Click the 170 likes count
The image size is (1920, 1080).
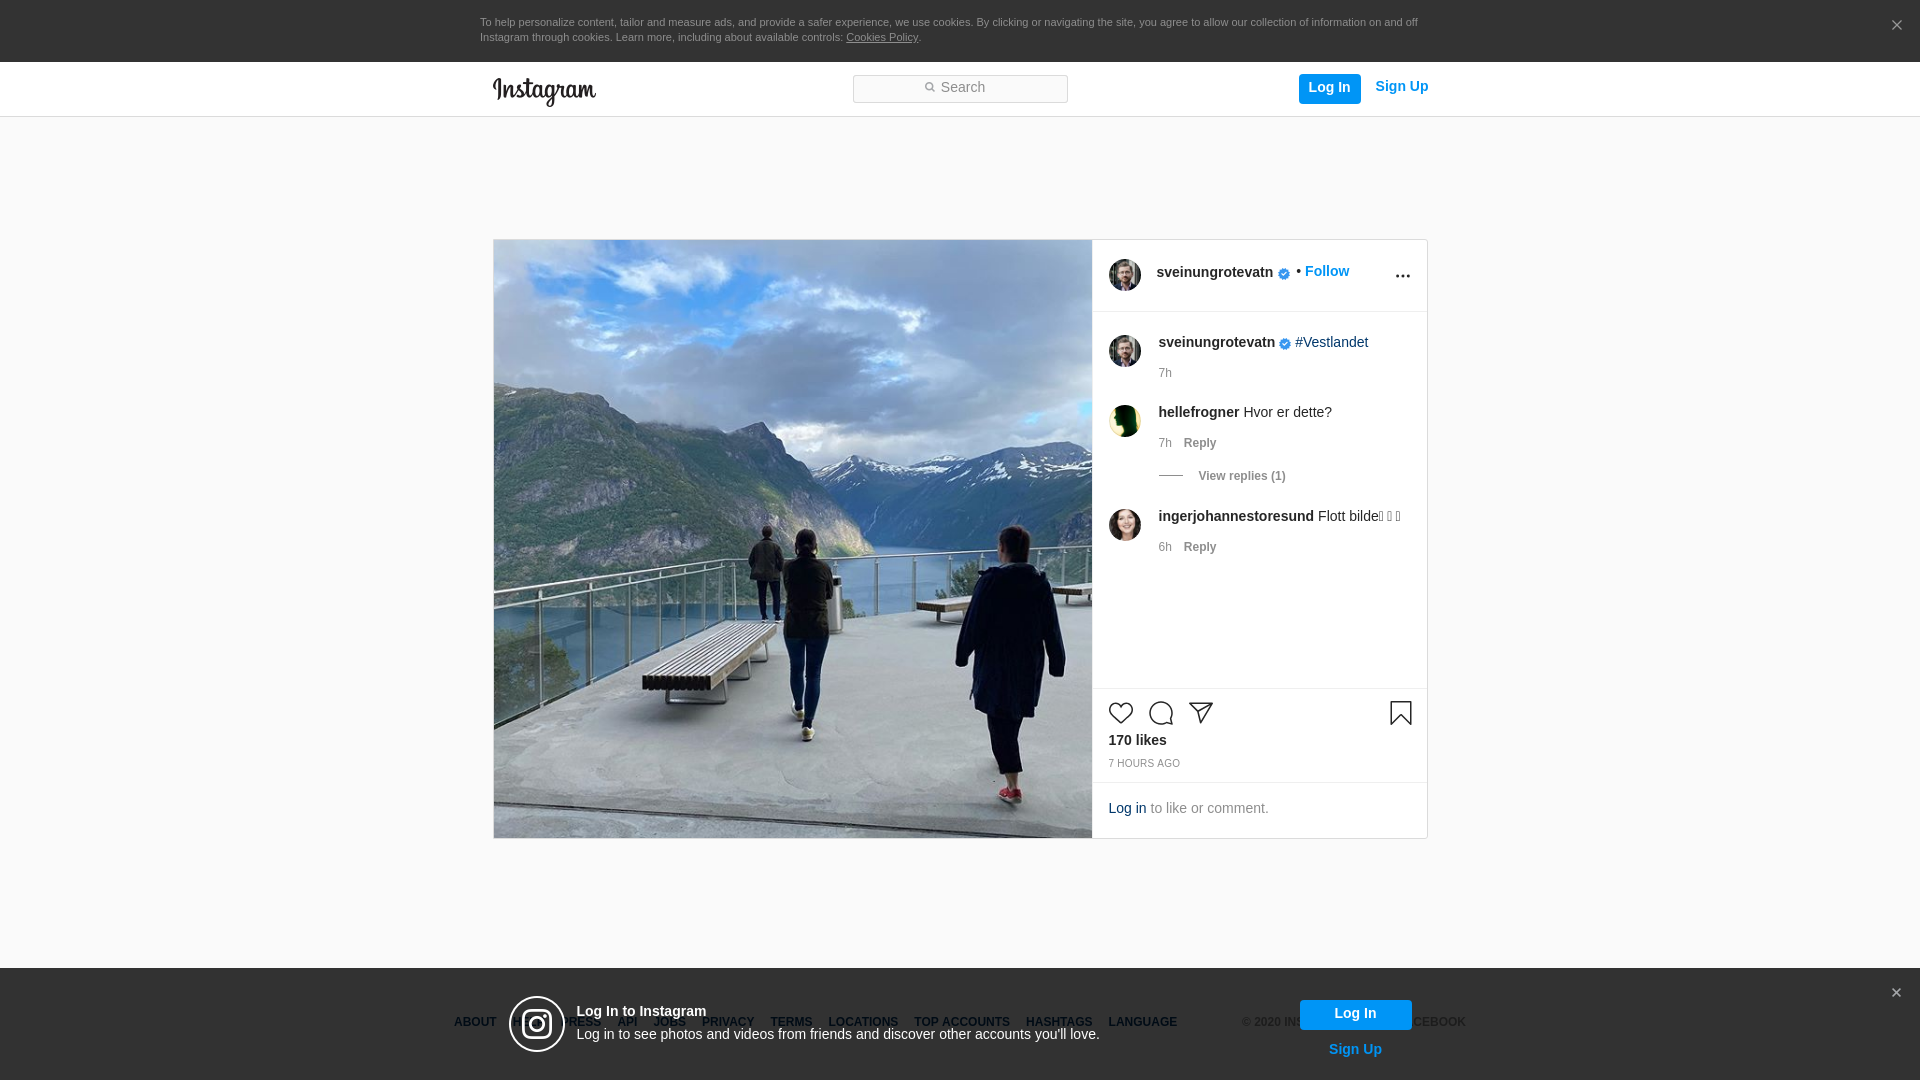click(1137, 740)
